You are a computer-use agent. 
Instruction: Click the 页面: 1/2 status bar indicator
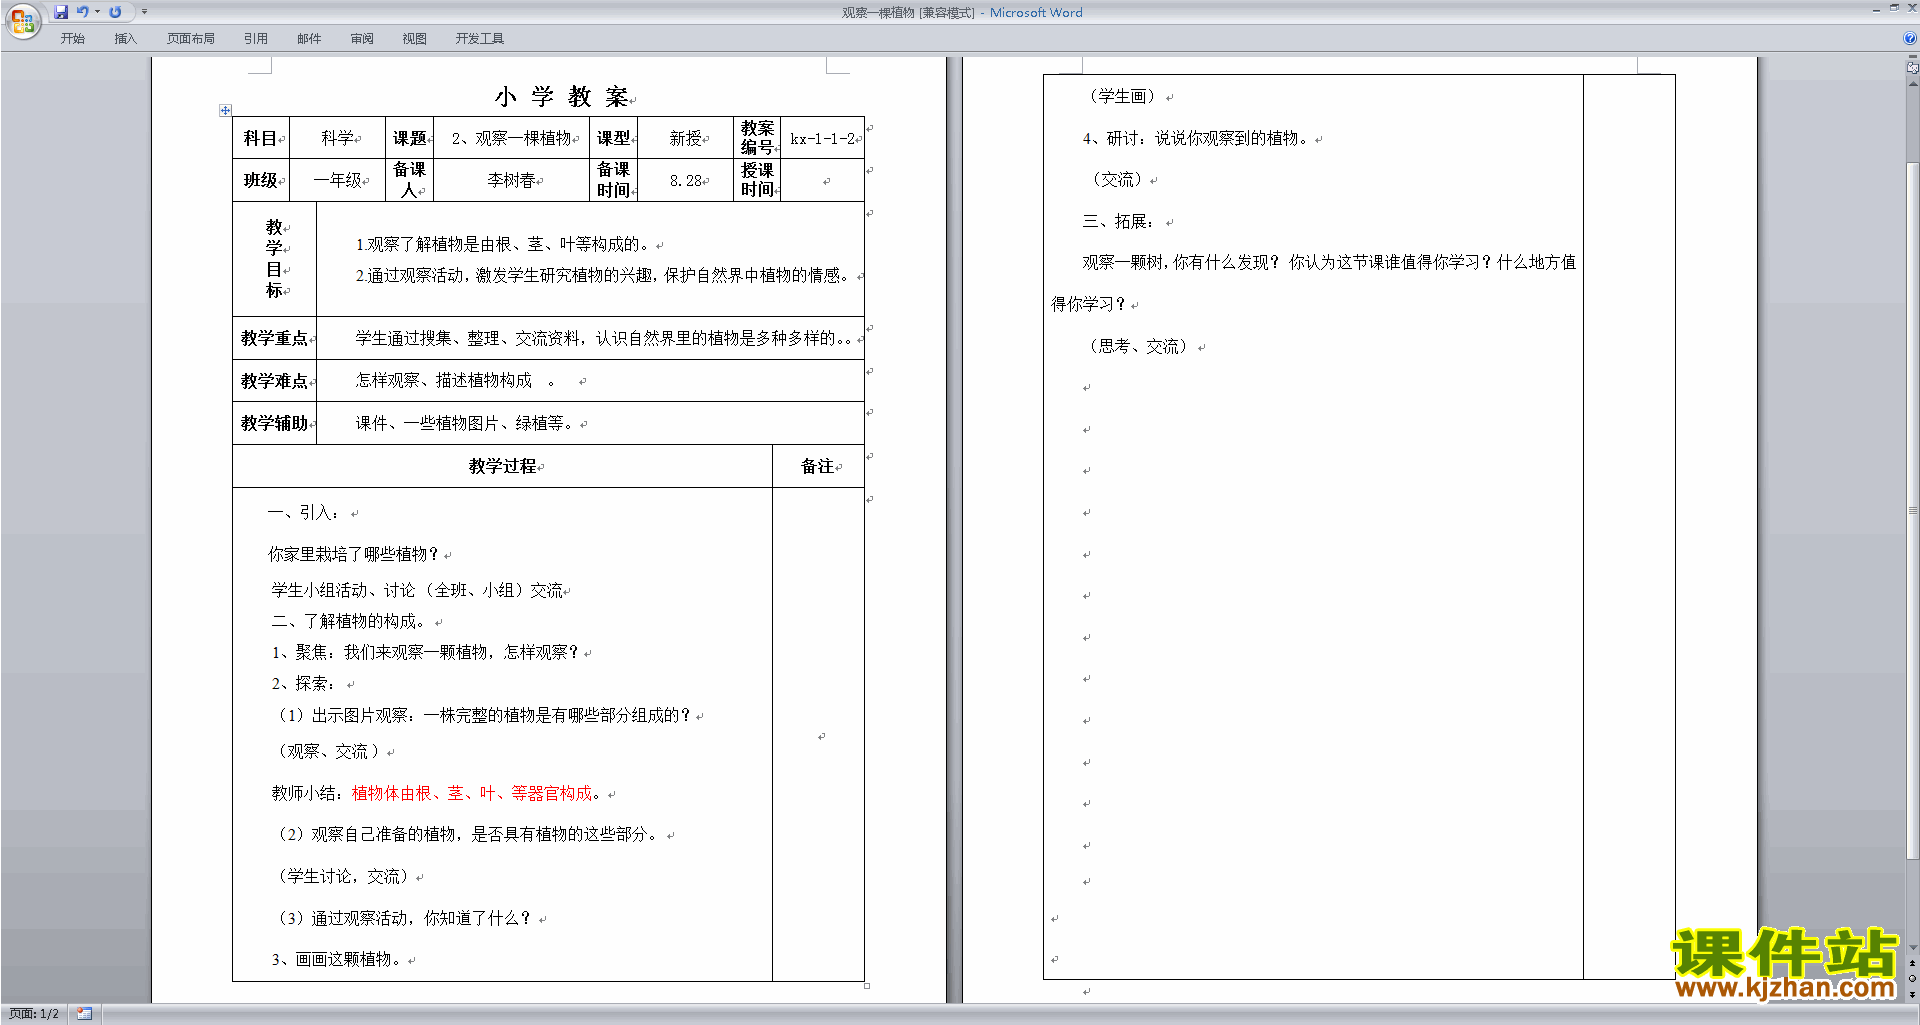(34, 1014)
